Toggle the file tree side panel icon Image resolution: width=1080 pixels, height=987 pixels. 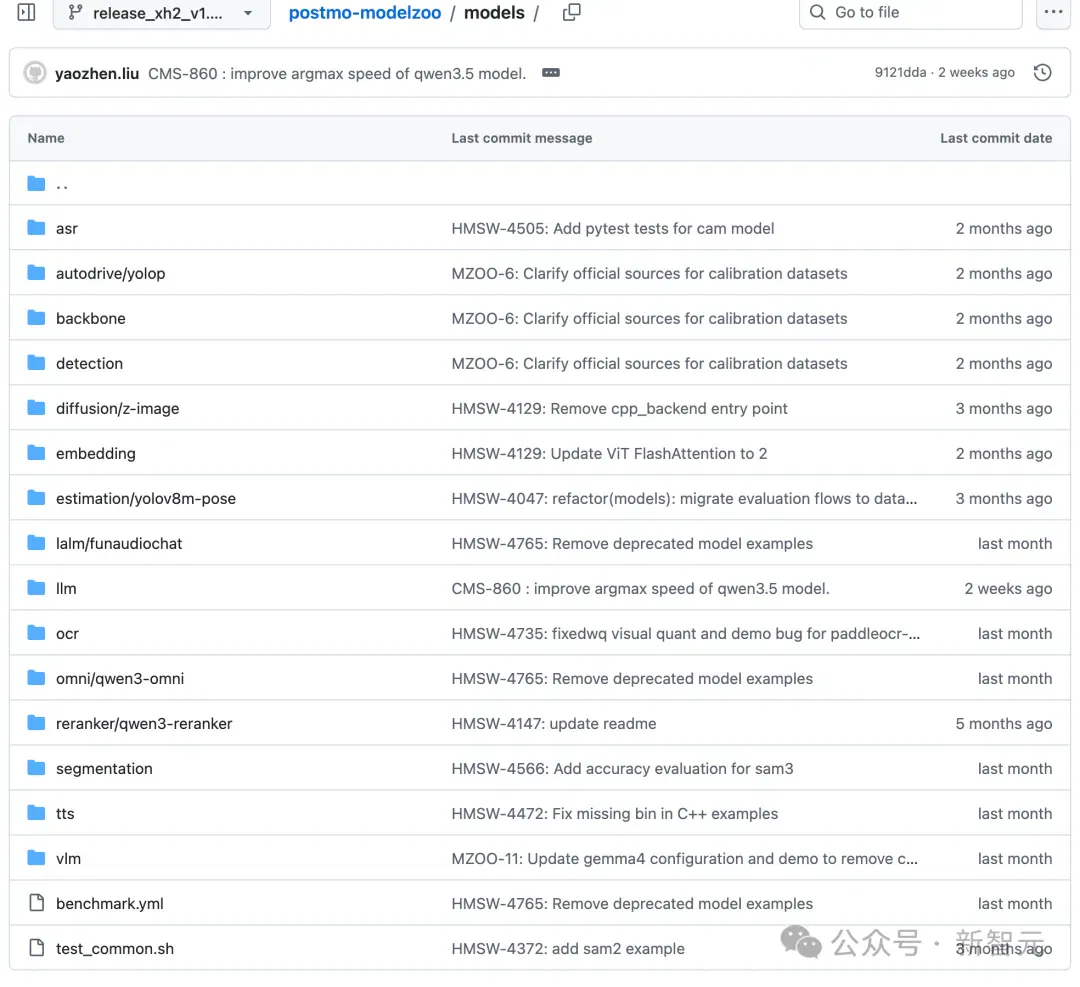[x=26, y=12]
